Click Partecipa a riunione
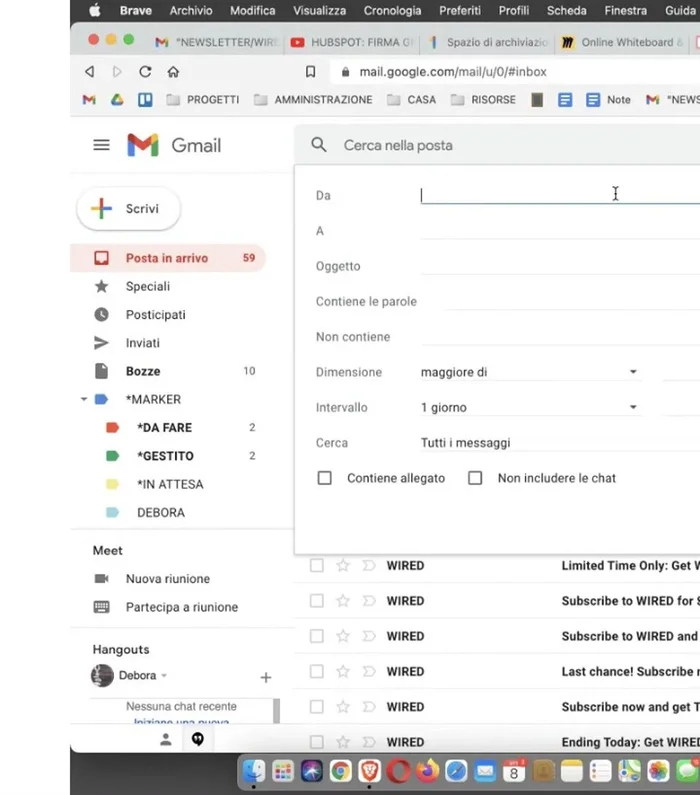 pyautogui.click(x=181, y=607)
